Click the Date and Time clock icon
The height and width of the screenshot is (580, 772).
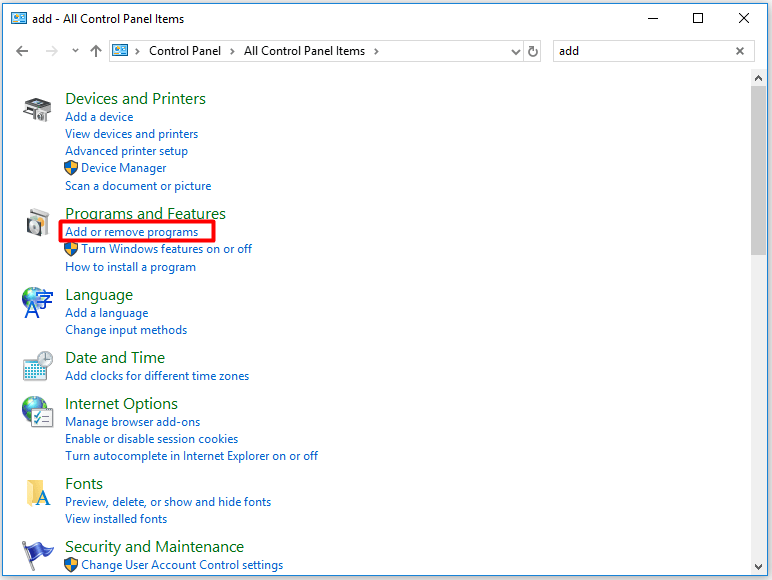point(37,366)
